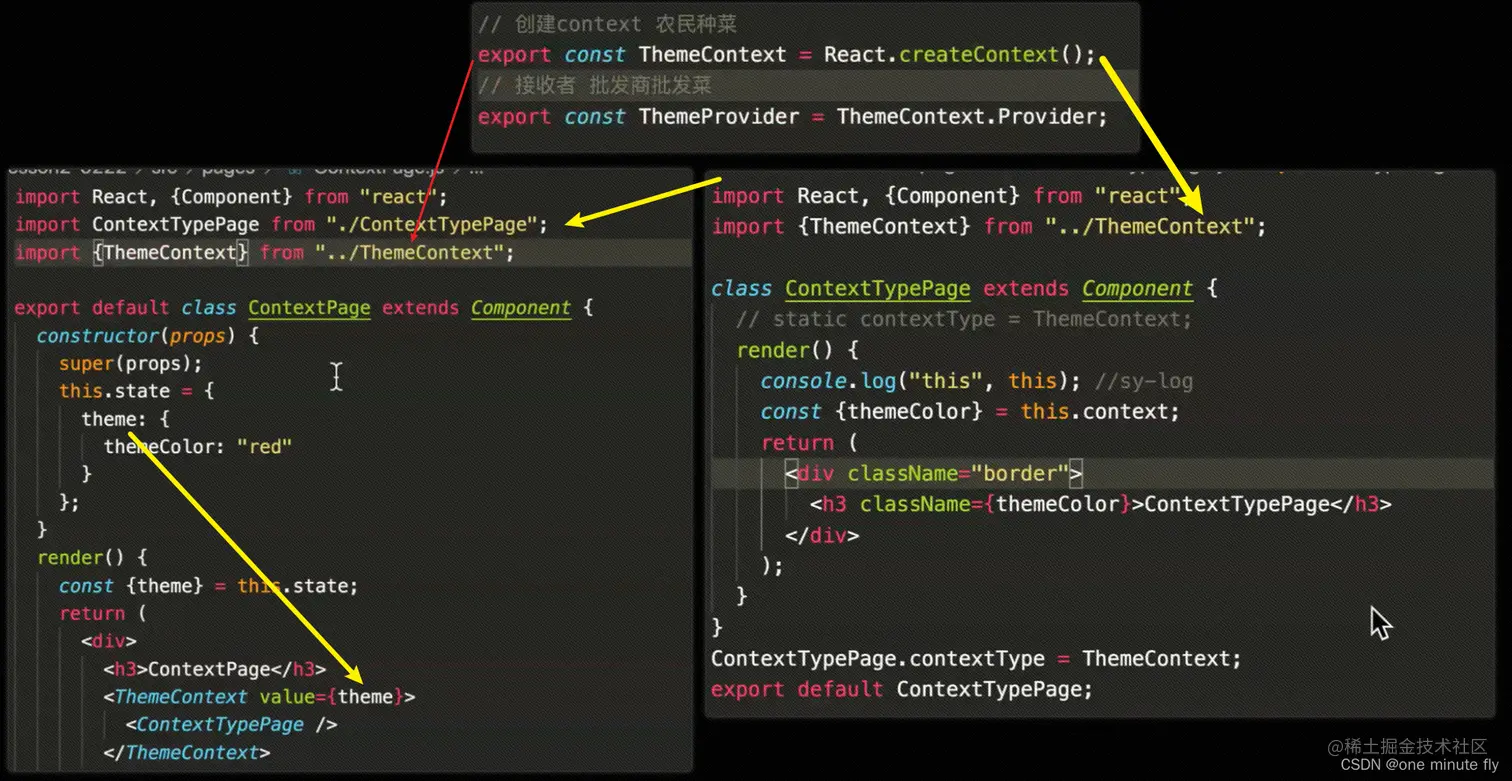Click the closing tag "</ThemeContext>"
1512x781 pixels.
[x=187, y=752]
